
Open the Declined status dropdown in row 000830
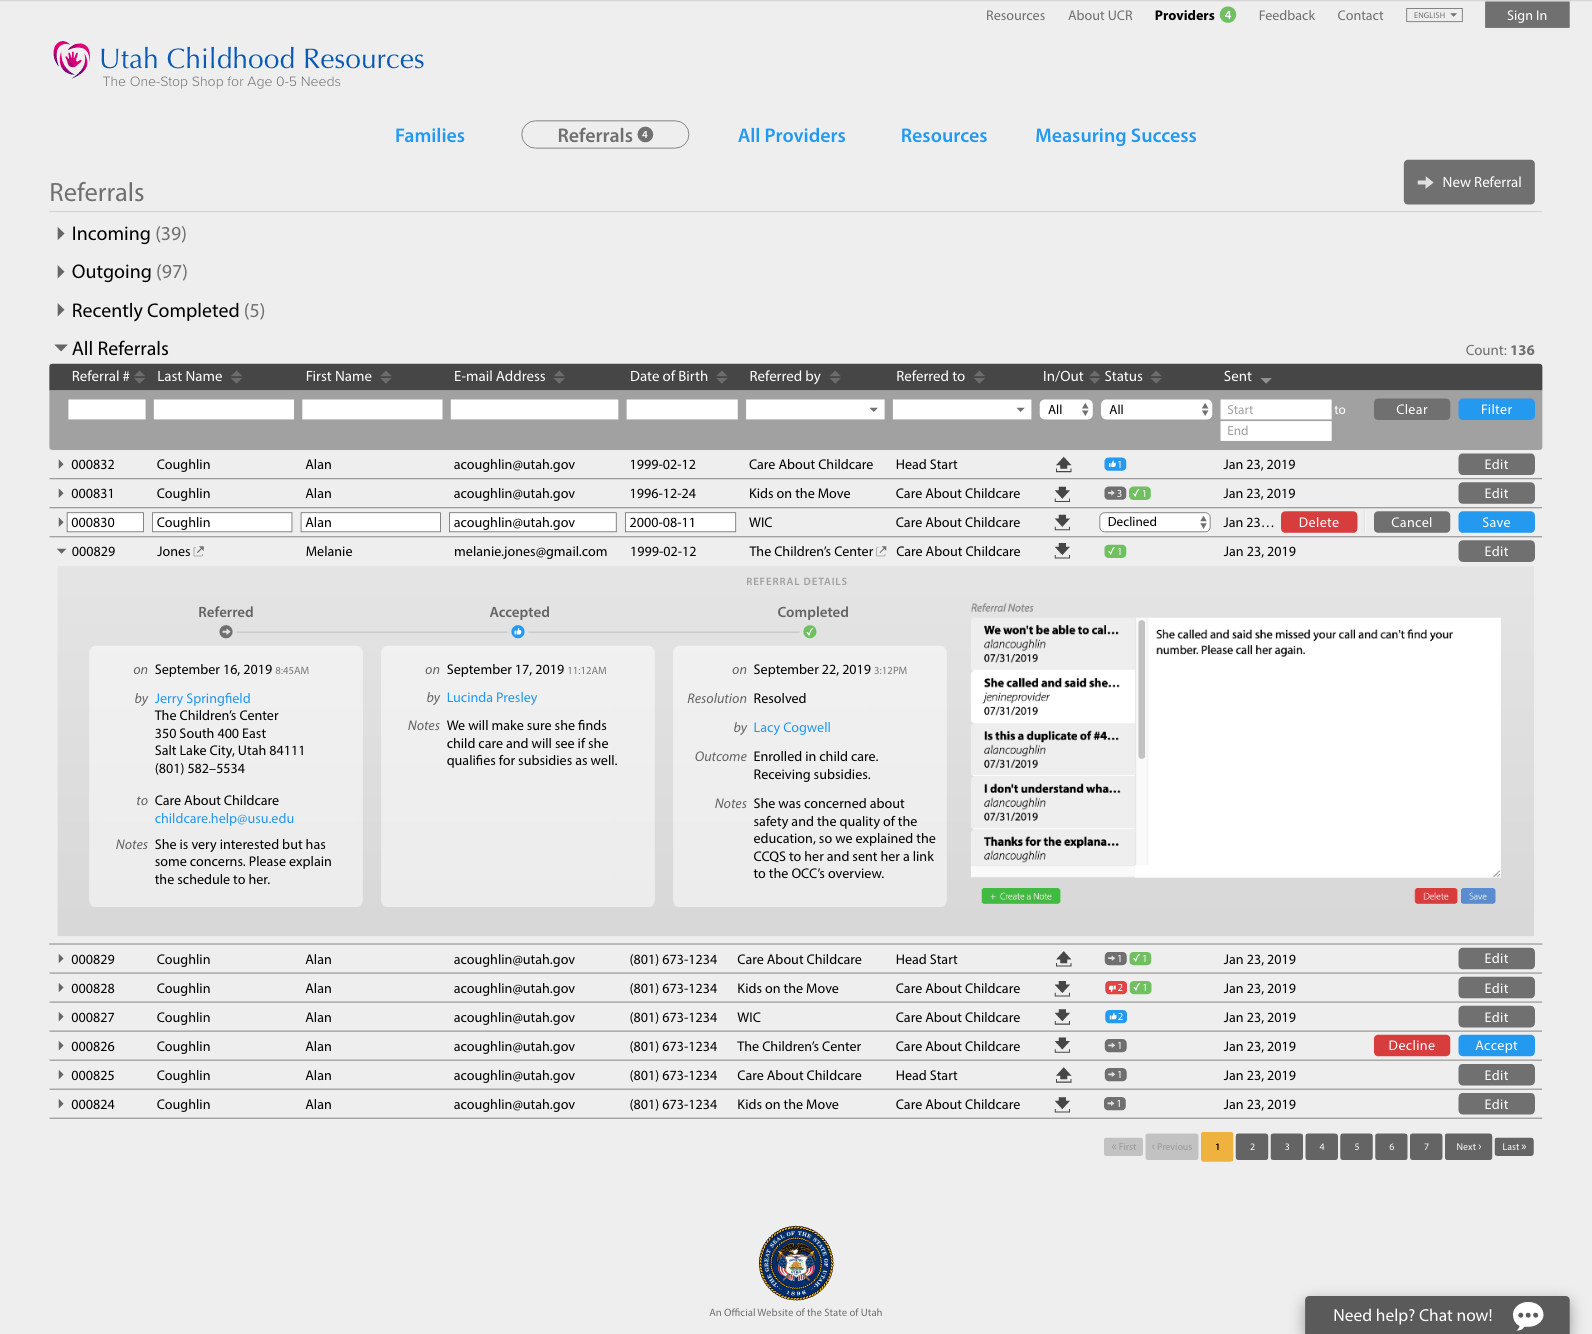tap(1155, 522)
